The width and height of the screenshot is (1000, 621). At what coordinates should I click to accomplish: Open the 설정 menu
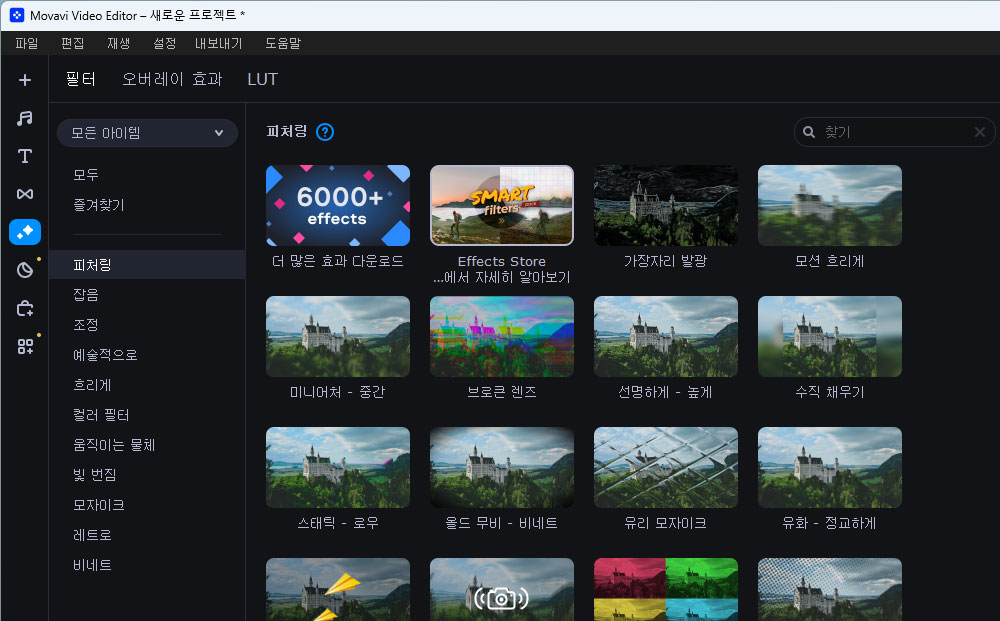(x=165, y=43)
